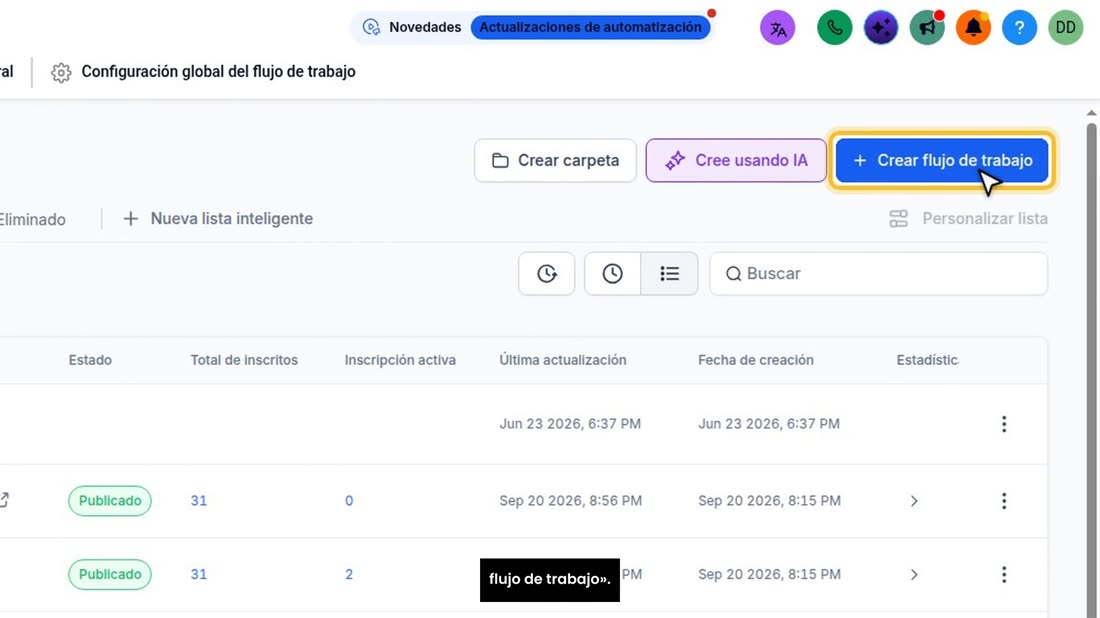Click the Inscripción activa column header
Image resolution: width=1100 pixels, height=618 pixels.
point(400,360)
